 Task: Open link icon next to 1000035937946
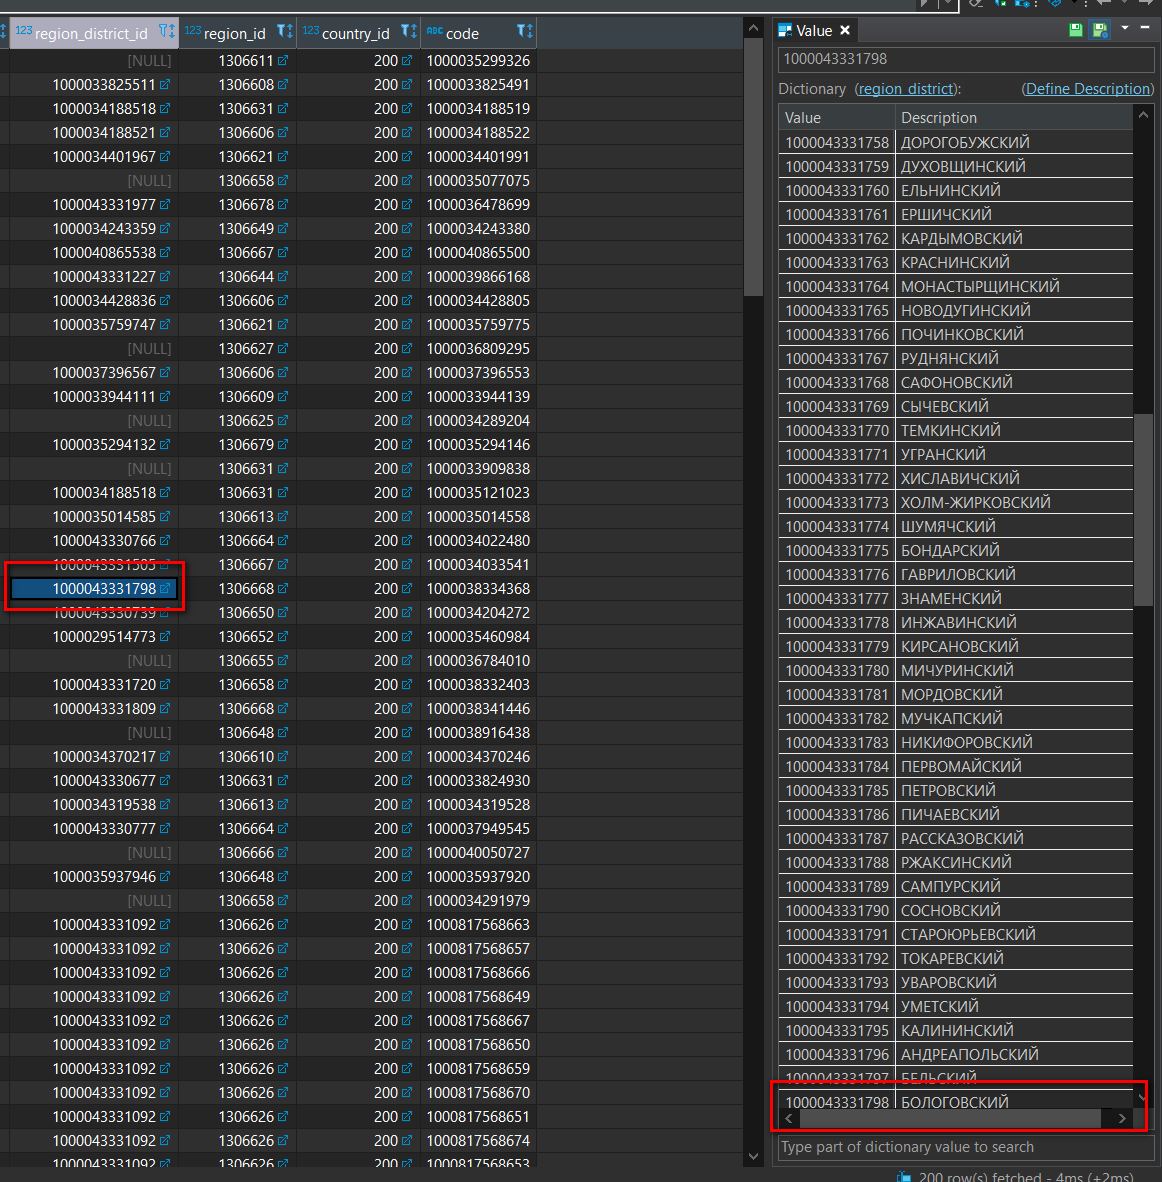coord(165,877)
